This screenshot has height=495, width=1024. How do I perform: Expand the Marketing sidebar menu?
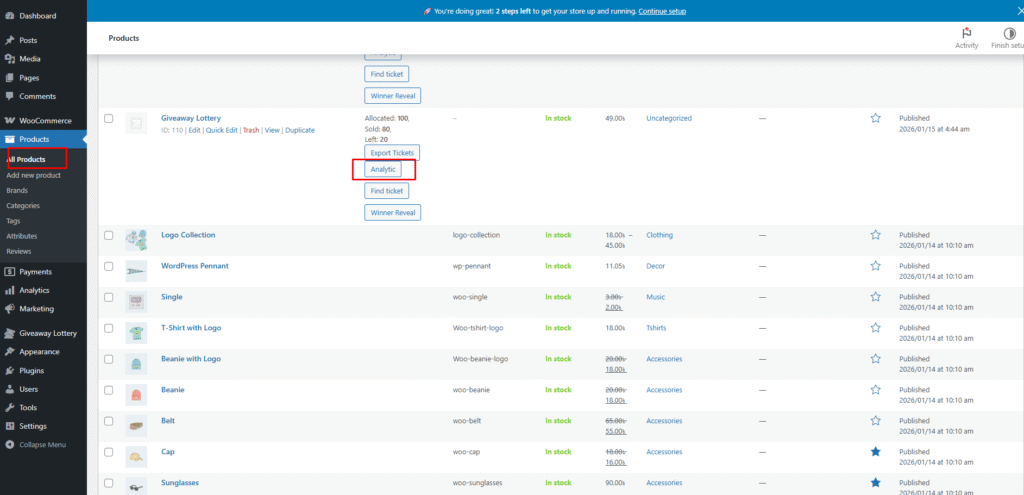(x=36, y=309)
